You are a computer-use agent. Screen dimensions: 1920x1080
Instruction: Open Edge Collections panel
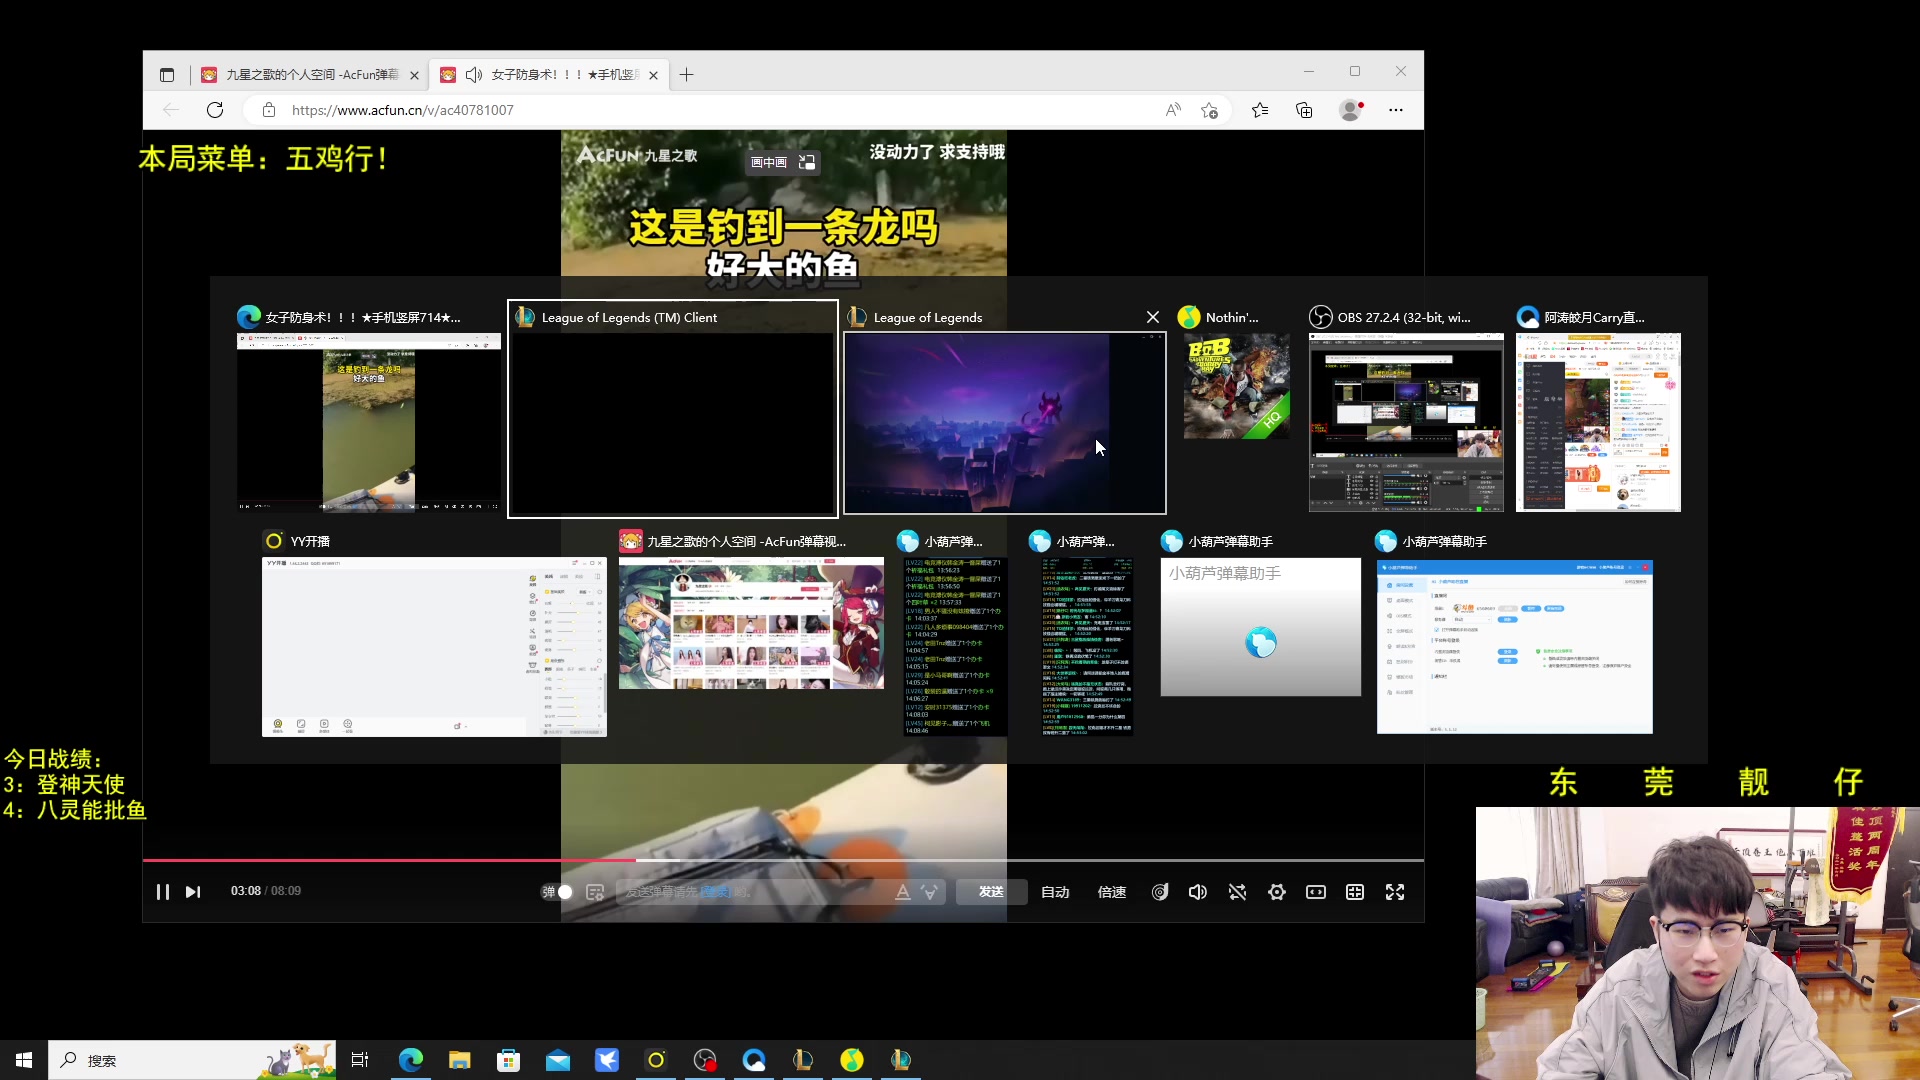1304,110
